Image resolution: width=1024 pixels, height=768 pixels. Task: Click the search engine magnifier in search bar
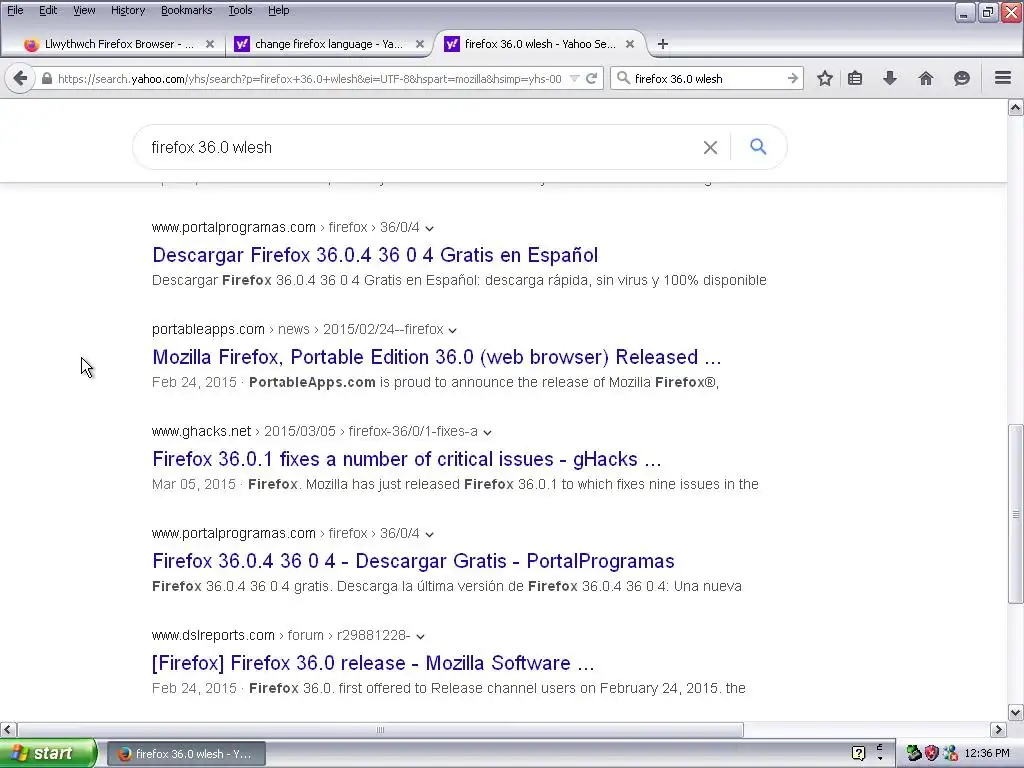point(623,78)
